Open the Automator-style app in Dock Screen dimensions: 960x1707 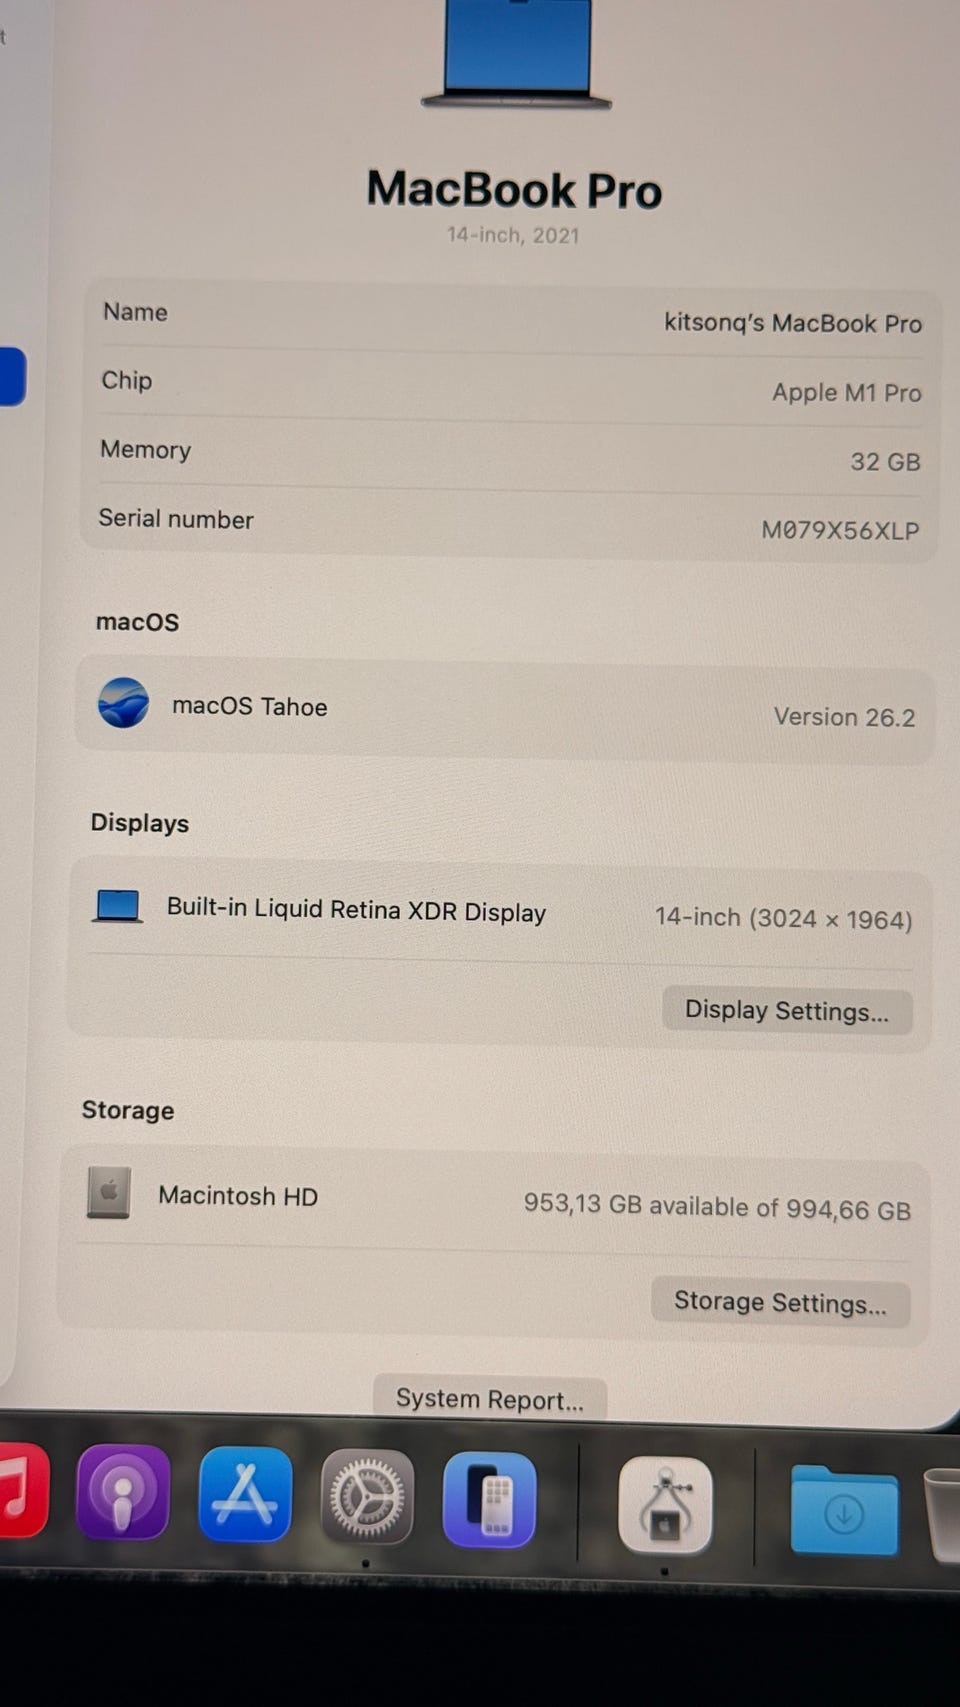click(665, 1505)
